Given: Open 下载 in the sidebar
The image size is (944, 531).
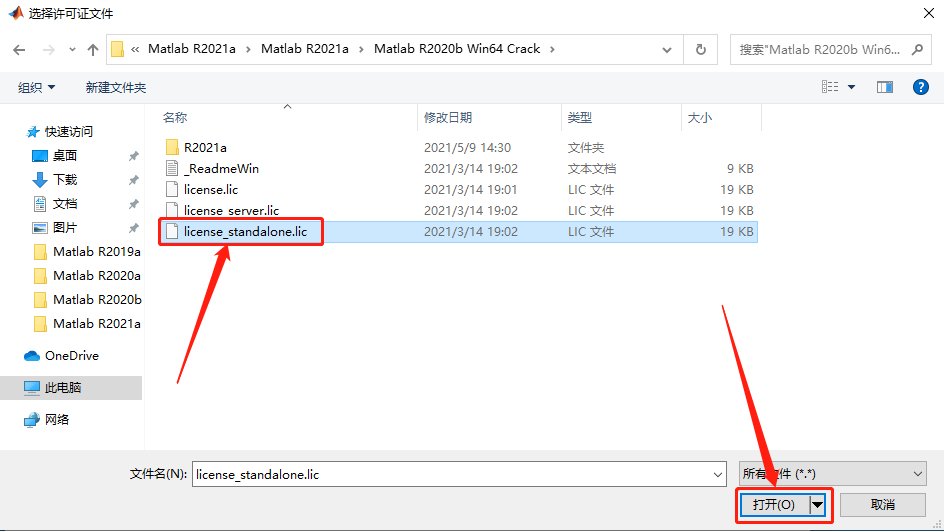Looking at the screenshot, I should 64,179.
